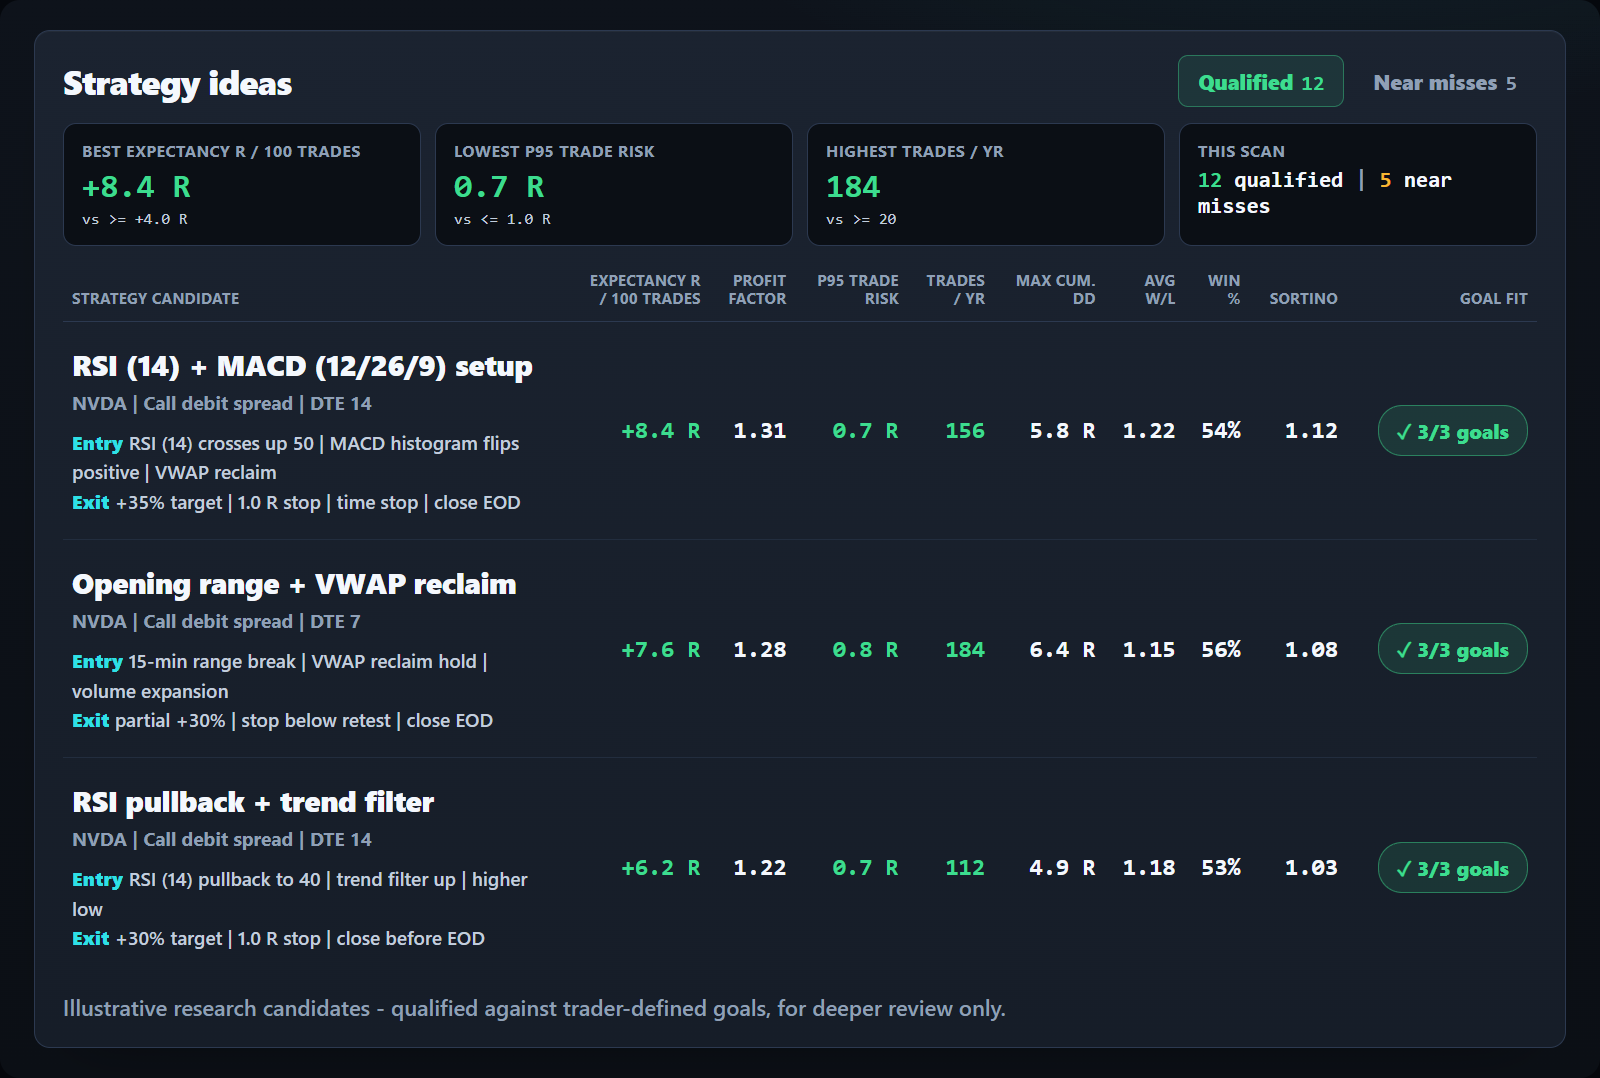
Task: Sort by Max Cum. DD column
Action: [x=1056, y=289]
